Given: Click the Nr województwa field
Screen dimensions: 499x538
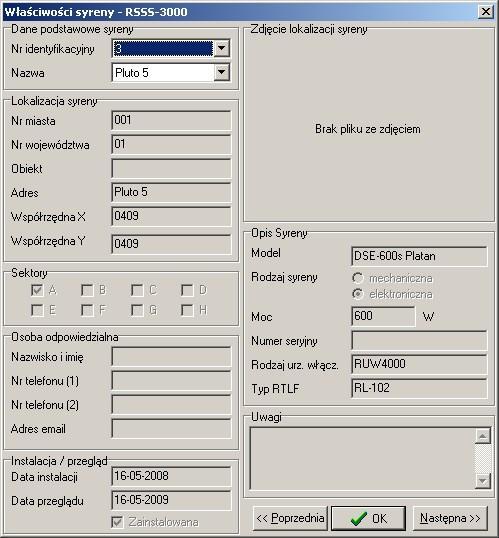Looking at the screenshot, I should (x=171, y=144).
